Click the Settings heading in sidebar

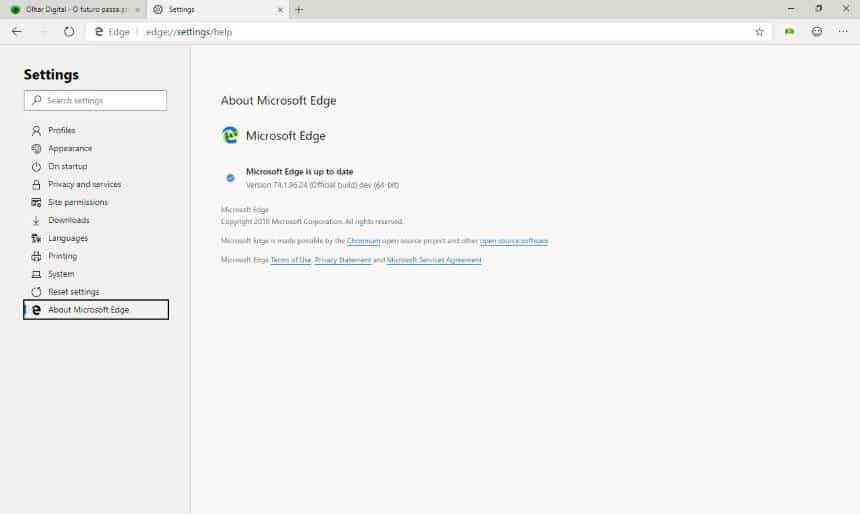pyautogui.click(x=51, y=75)
